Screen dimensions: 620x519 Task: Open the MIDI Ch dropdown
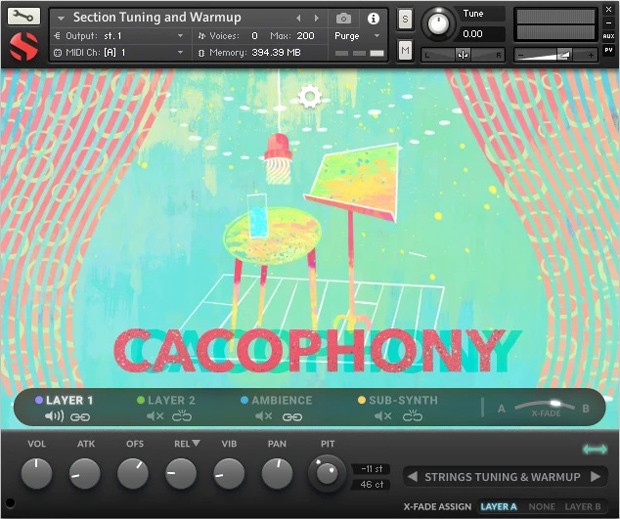tap(119, 53)
